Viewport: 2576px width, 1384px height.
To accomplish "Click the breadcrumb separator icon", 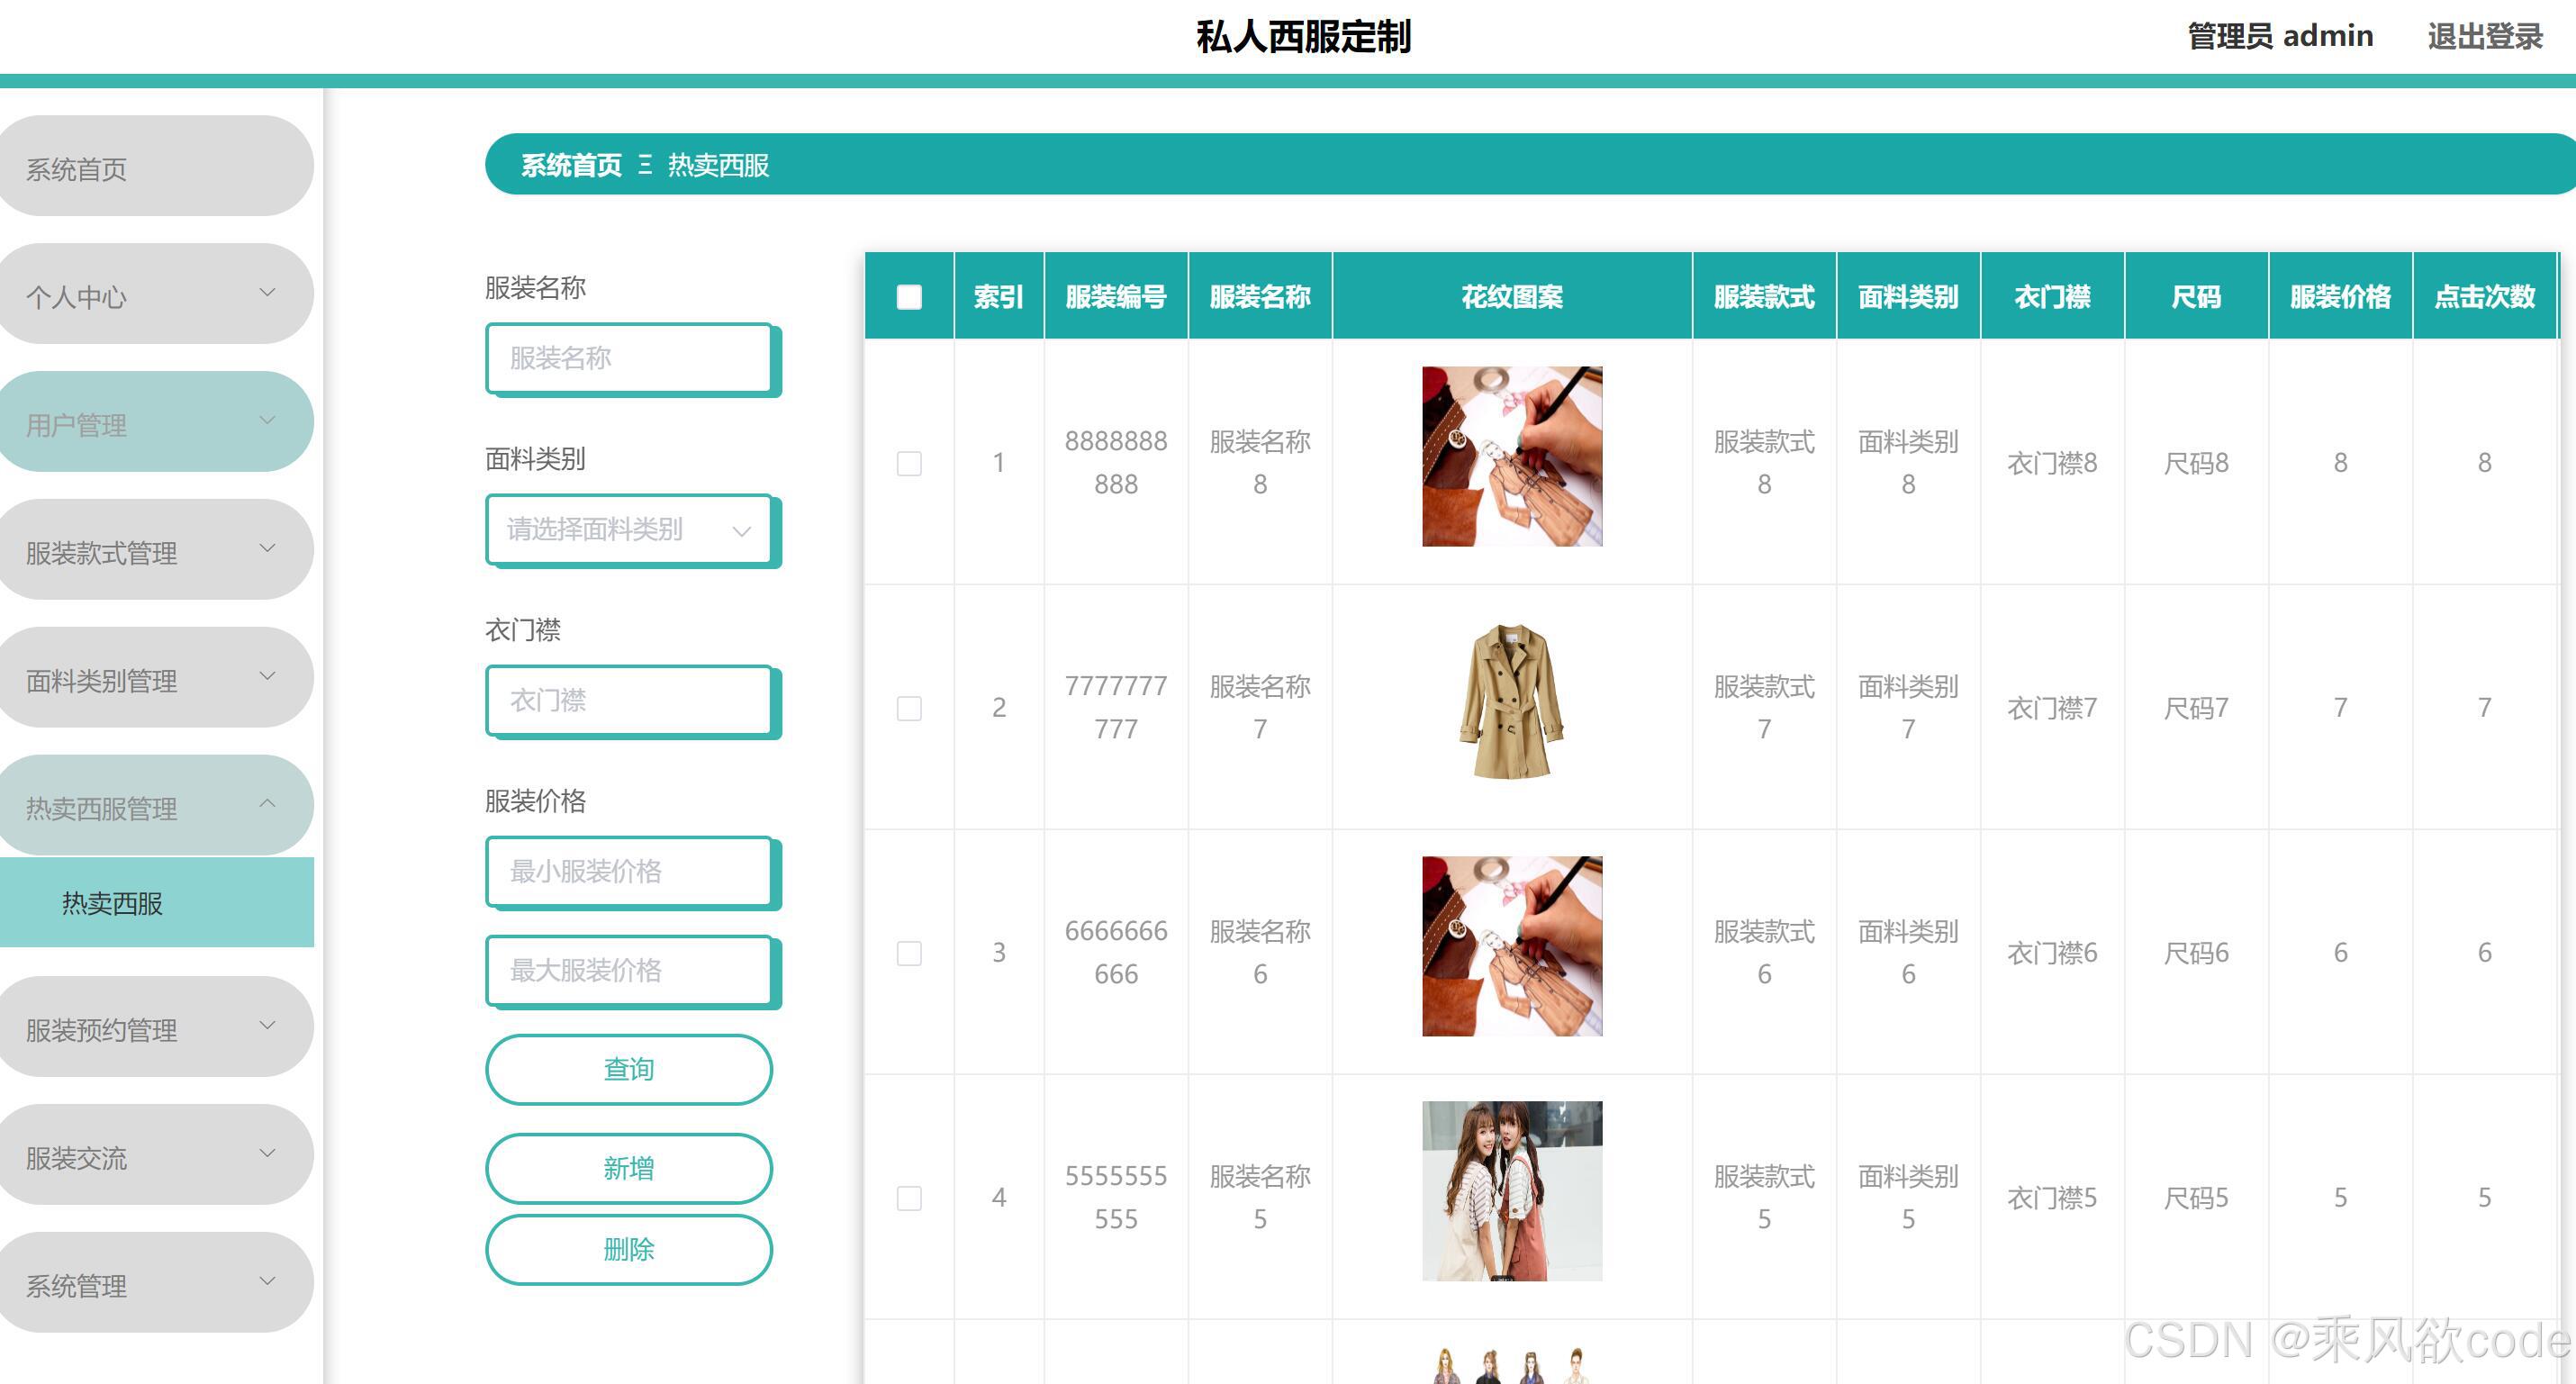I will [645, 165].
